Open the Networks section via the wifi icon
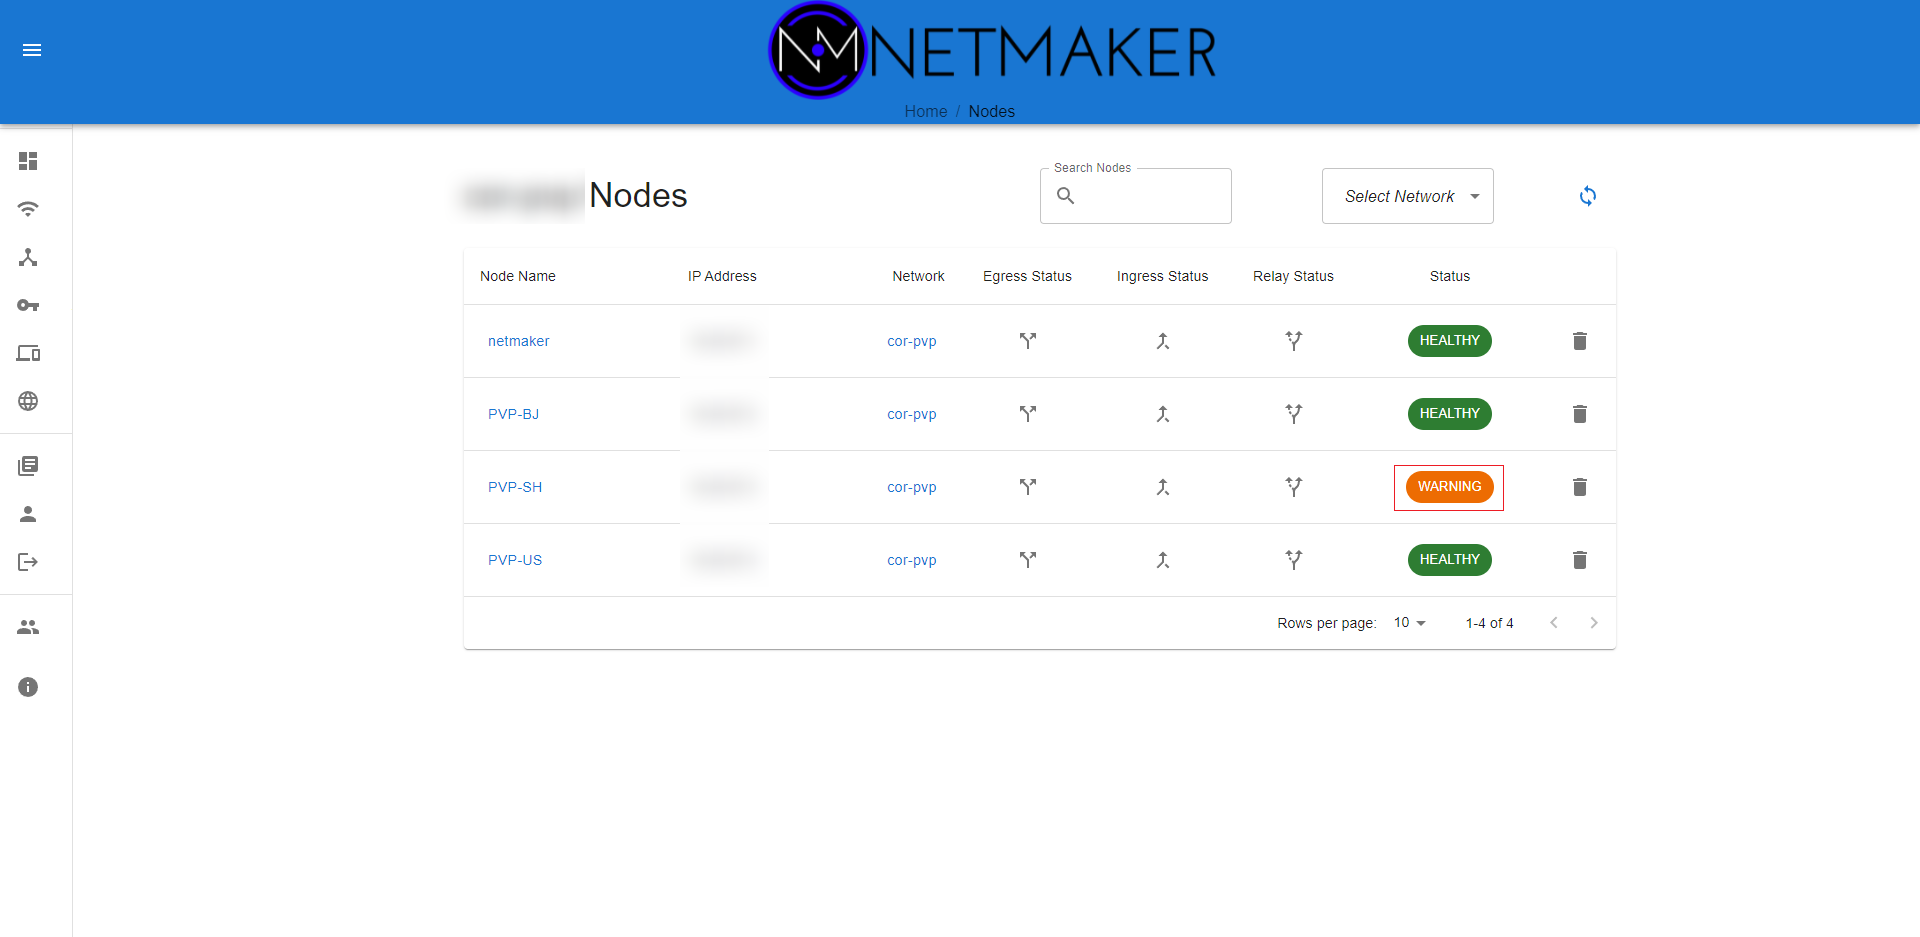 coord(27,209)
